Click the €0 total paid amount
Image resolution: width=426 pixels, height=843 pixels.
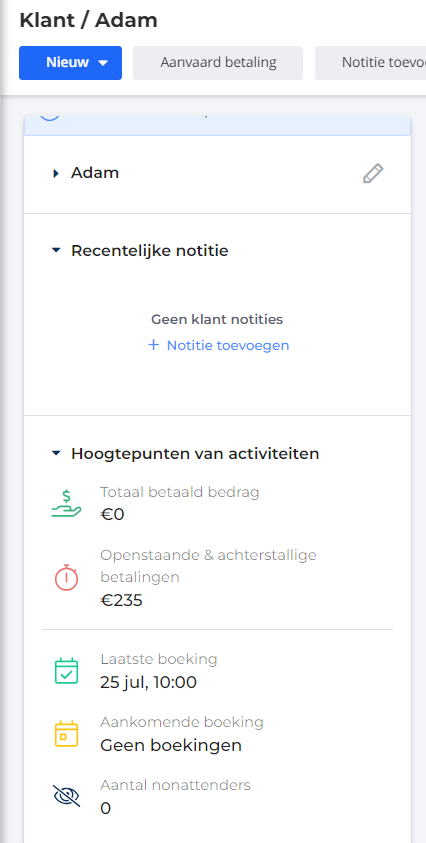pos(112,515)
